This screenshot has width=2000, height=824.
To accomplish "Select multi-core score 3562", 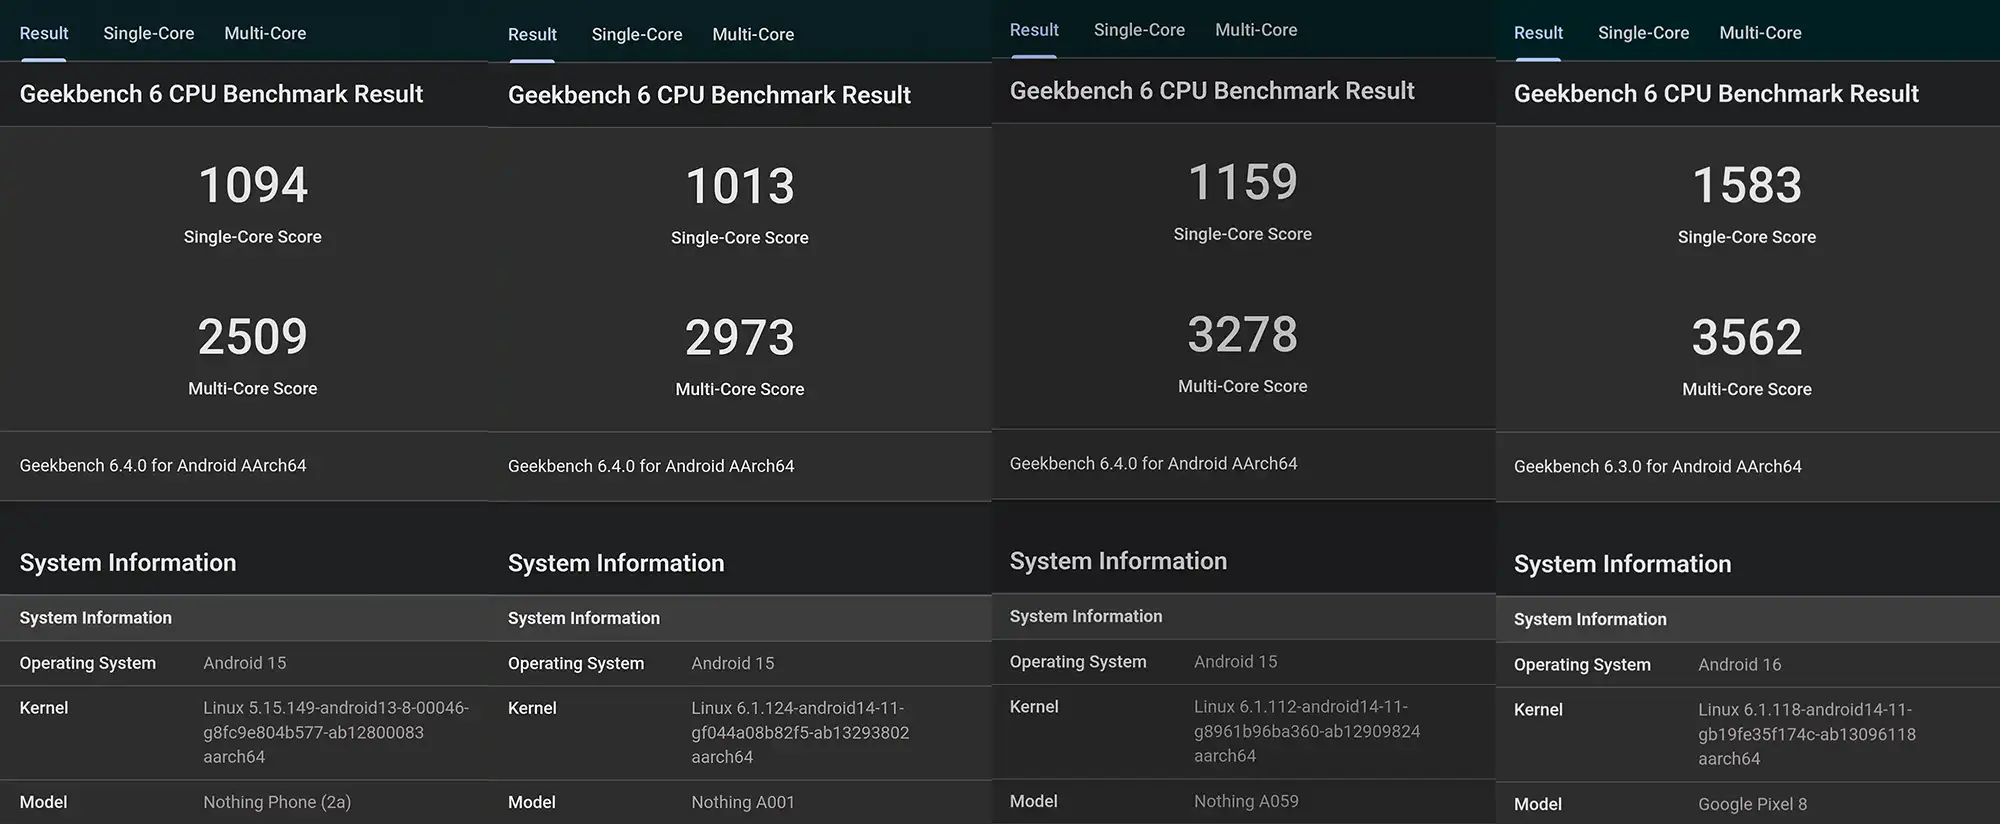I will click(1747, 337).
